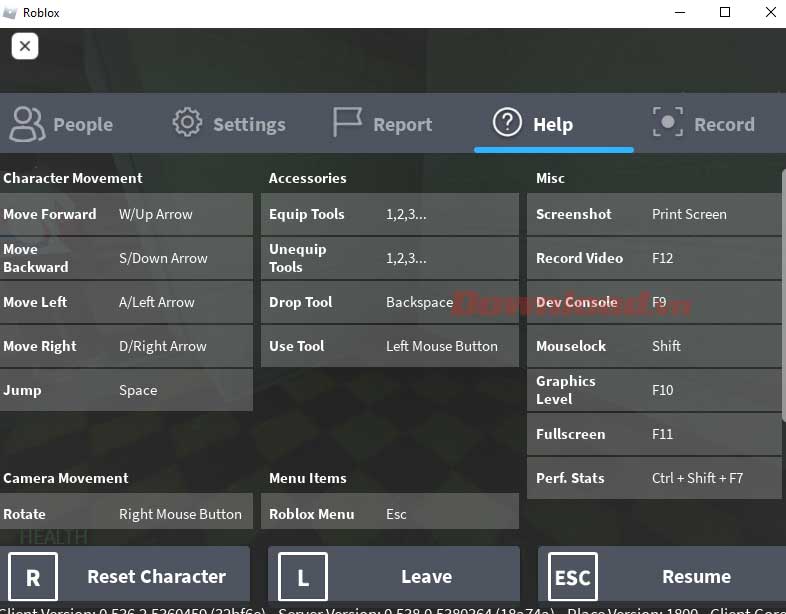Click the Rotate row label
Screen dimensions: 786x614
click(24, 514)
